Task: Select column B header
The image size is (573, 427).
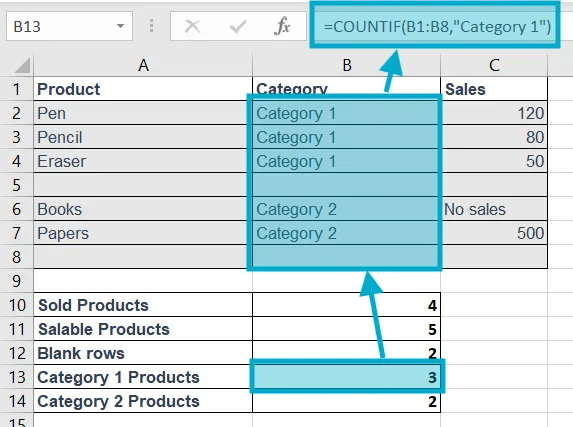Action: [x=346, y=65]
